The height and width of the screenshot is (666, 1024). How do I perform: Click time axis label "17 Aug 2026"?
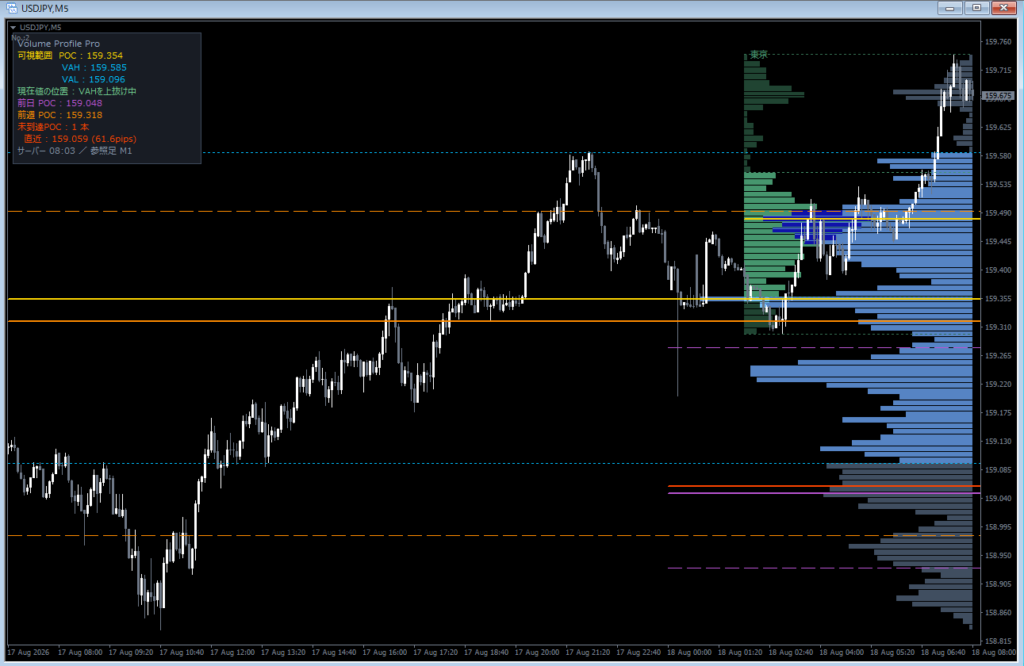tap(28, 652)
